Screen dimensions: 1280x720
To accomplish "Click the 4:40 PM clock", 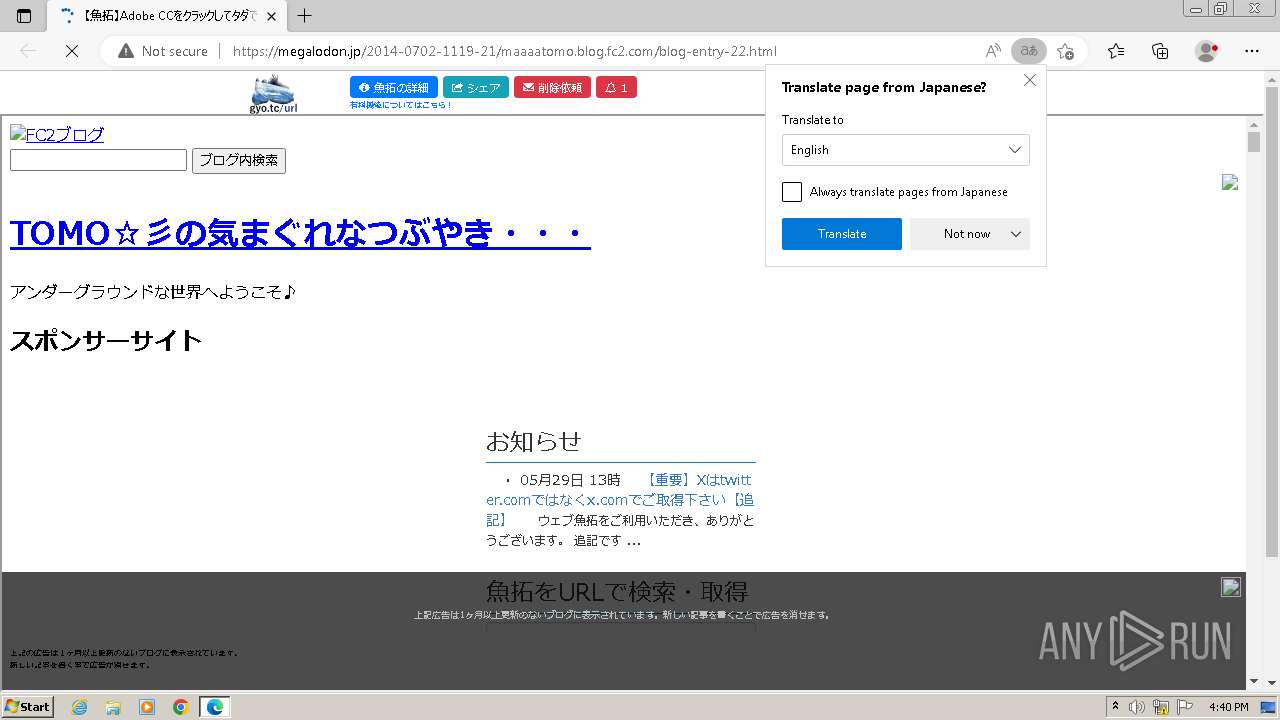I will pos(1228,707).
